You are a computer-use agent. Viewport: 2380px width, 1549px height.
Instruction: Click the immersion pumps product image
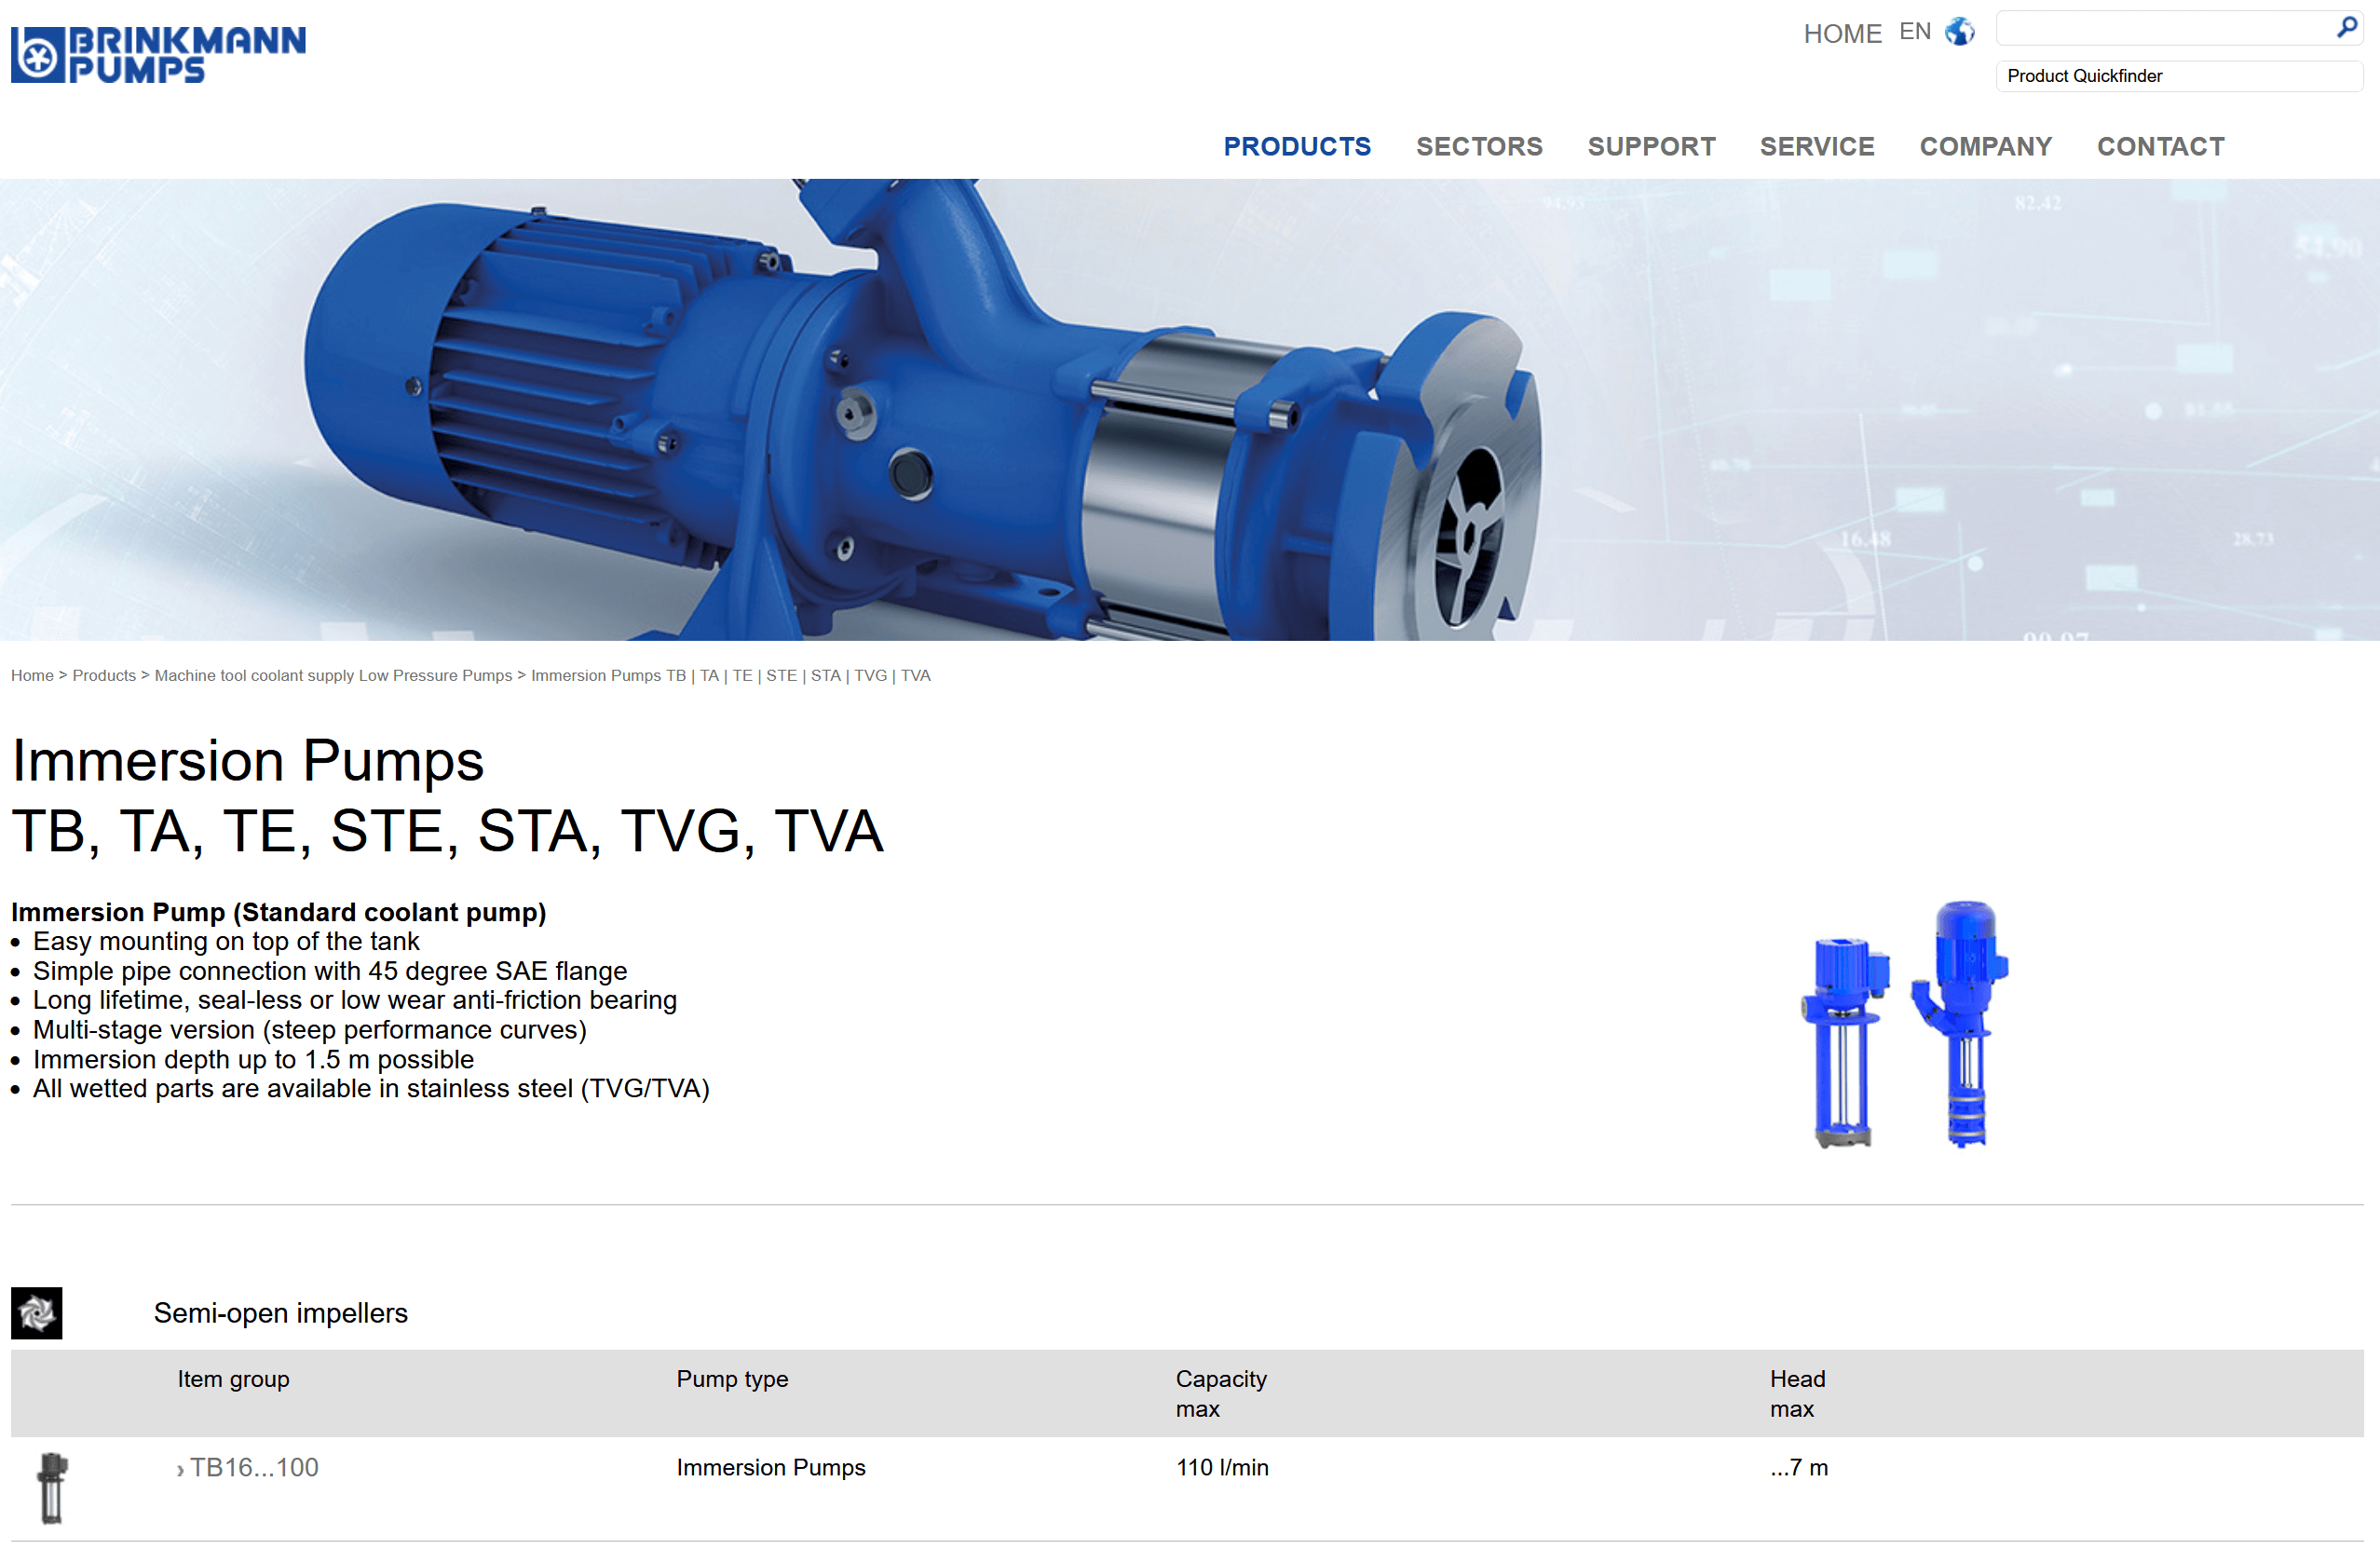1906,1024
